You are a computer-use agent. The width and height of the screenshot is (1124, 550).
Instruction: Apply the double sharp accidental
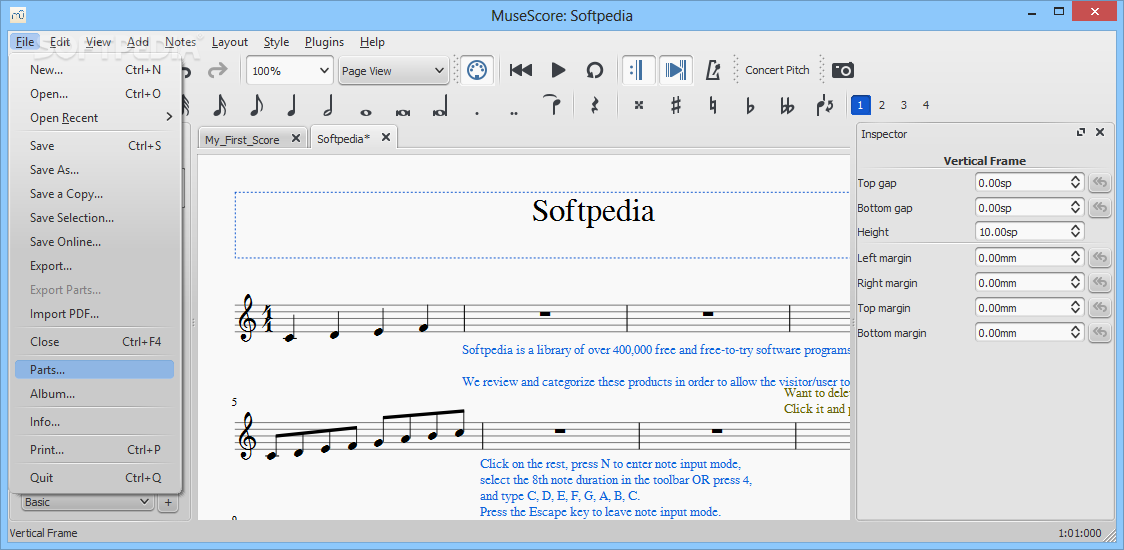pos(639,106)
